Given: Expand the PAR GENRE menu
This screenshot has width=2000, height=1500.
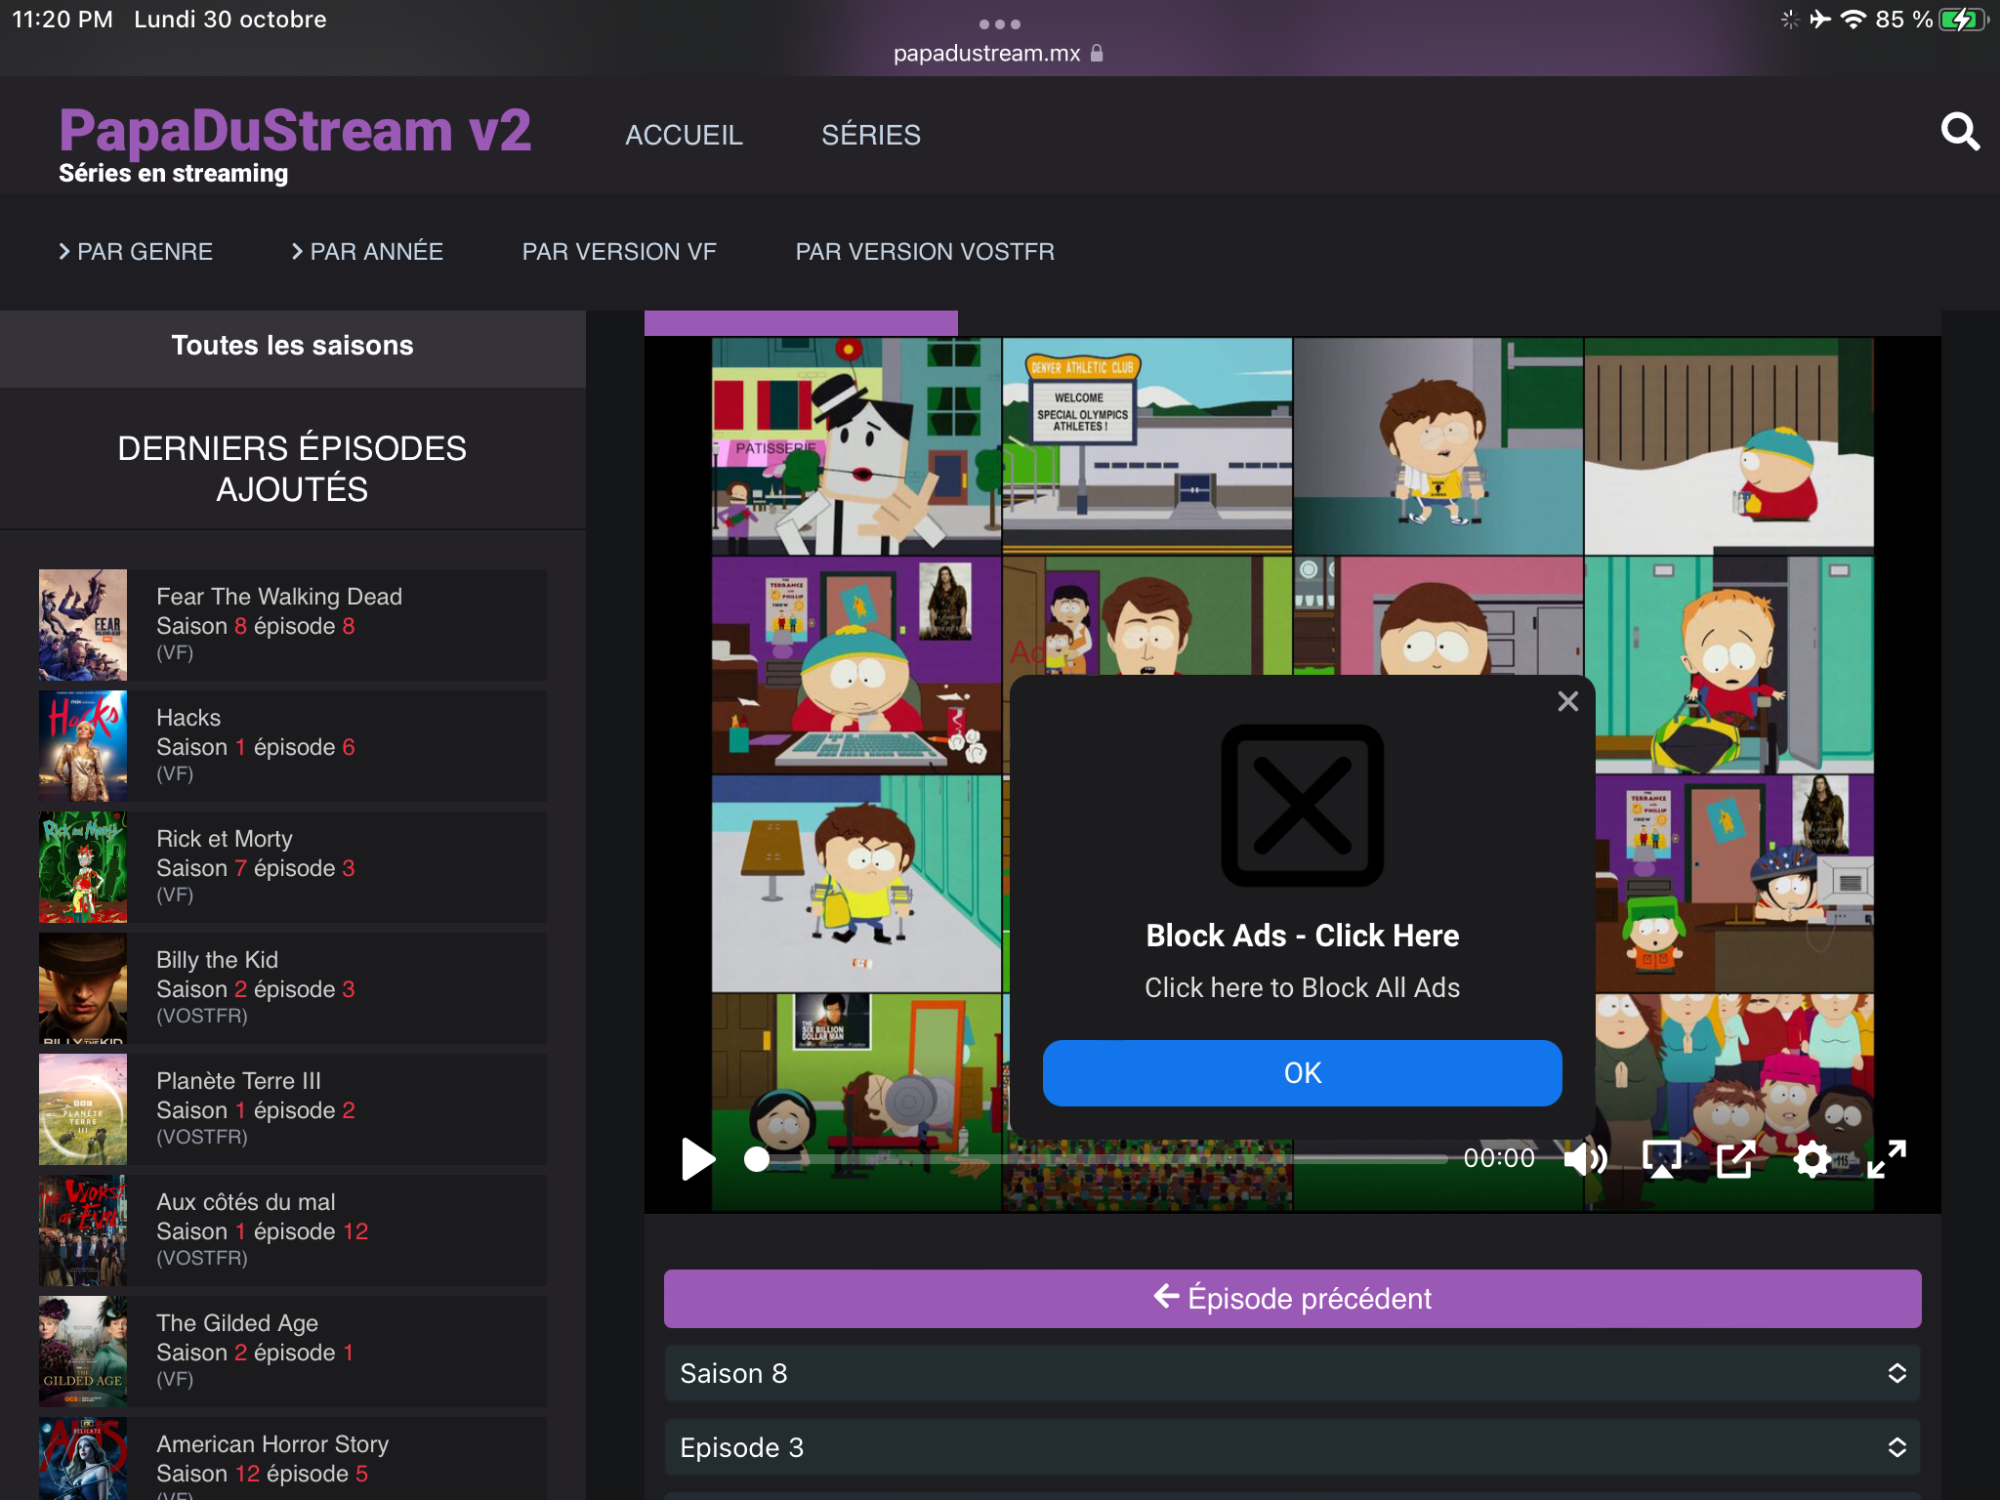Looking at the screenshot, I should tap(136, 251).
